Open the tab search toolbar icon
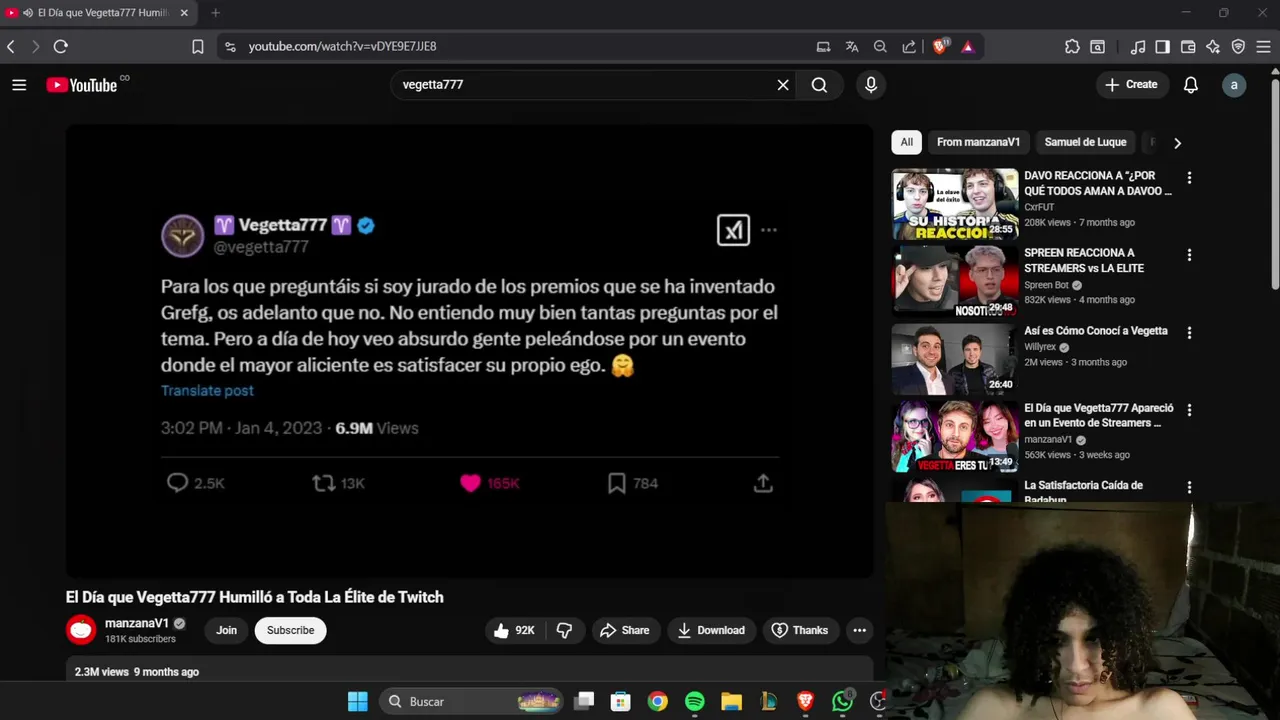This screenshot has width=1280, height=720. click(1098, 46)
